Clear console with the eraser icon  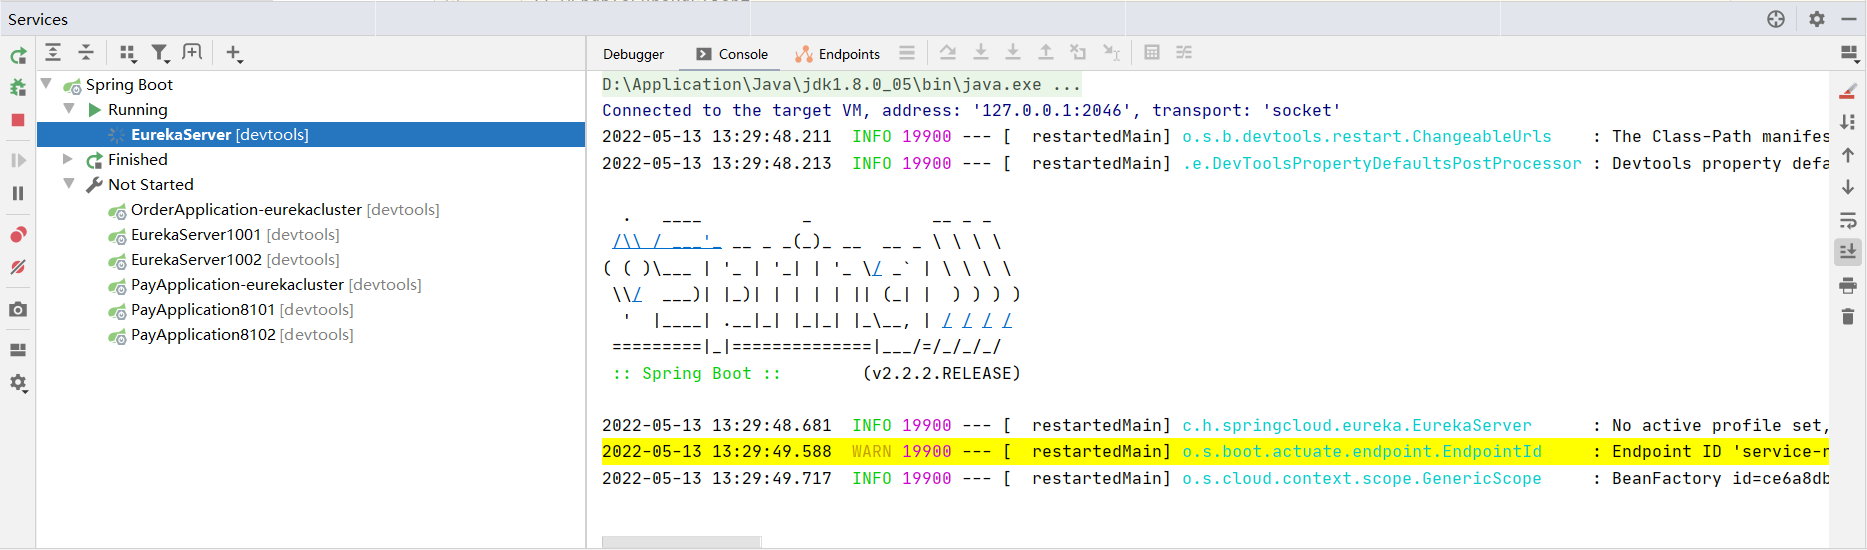pos(1848,91)
